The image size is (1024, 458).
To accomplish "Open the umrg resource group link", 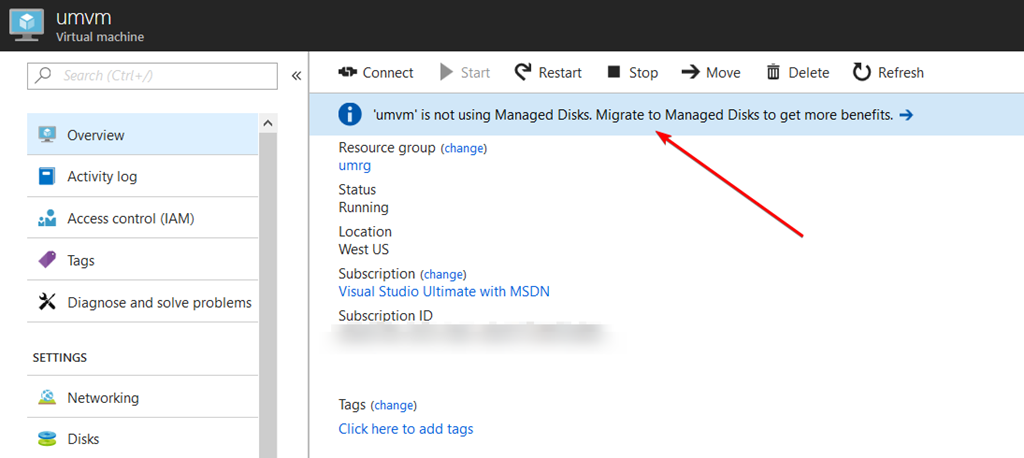I will coord(355,166).
